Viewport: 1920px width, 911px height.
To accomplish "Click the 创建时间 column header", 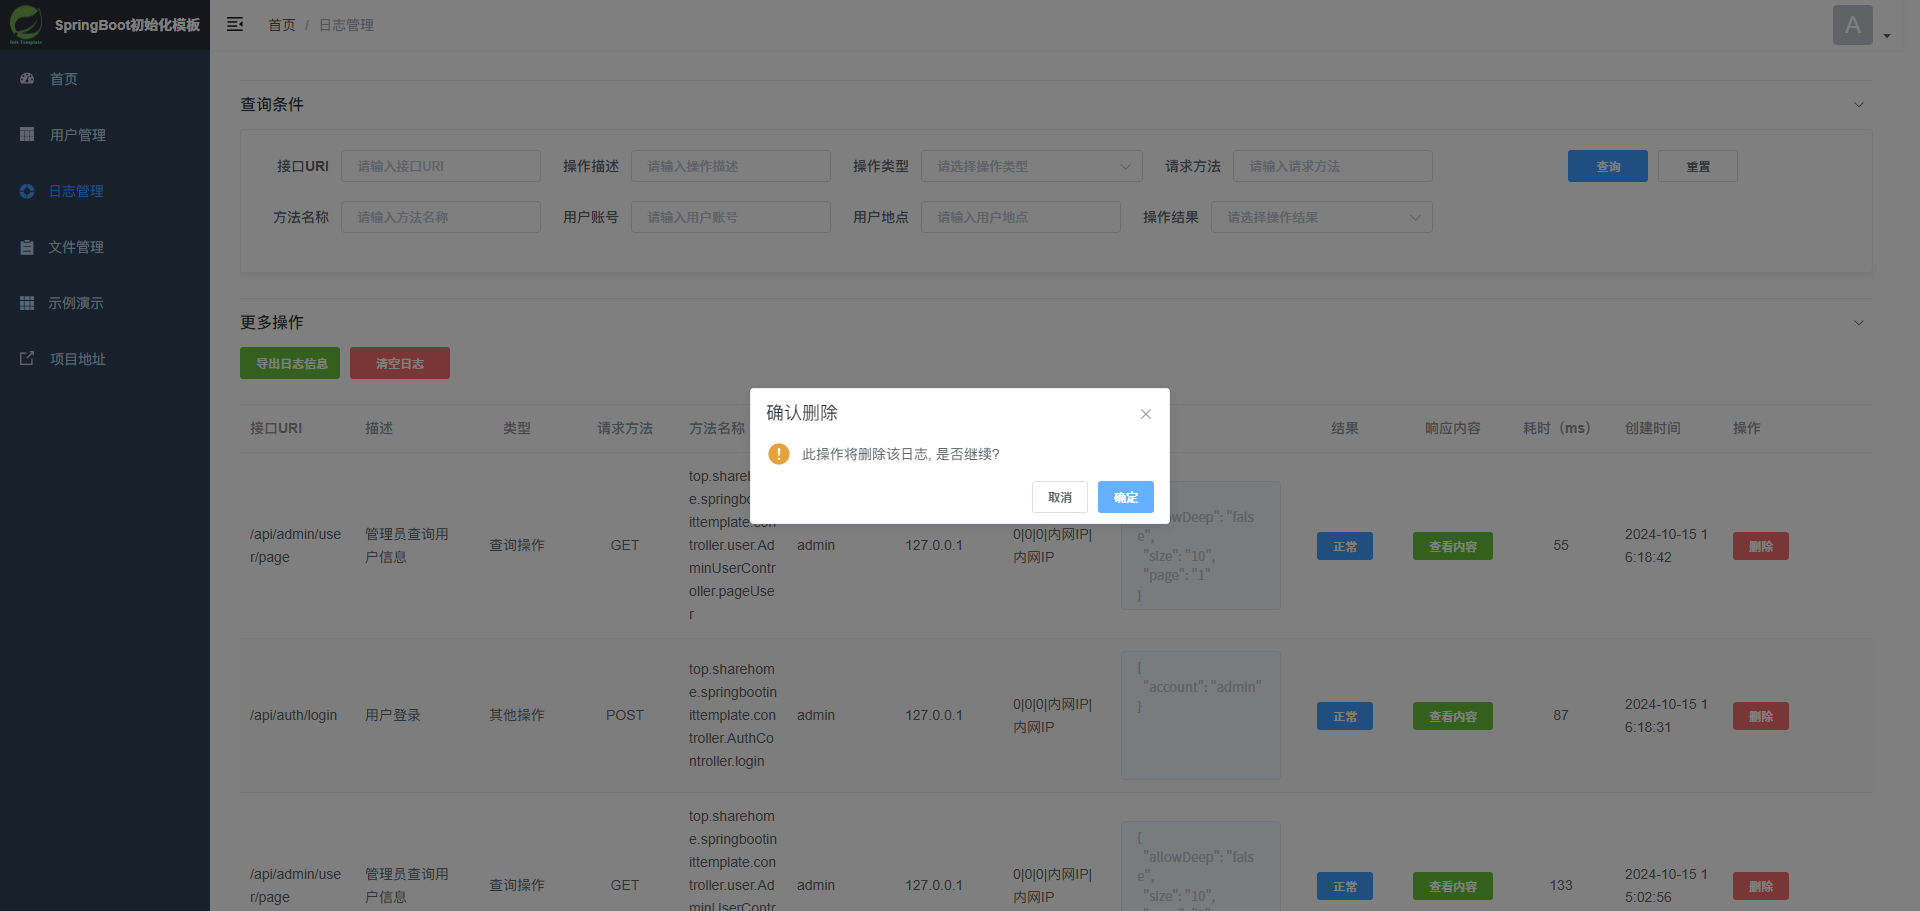I will point(1653,428).
